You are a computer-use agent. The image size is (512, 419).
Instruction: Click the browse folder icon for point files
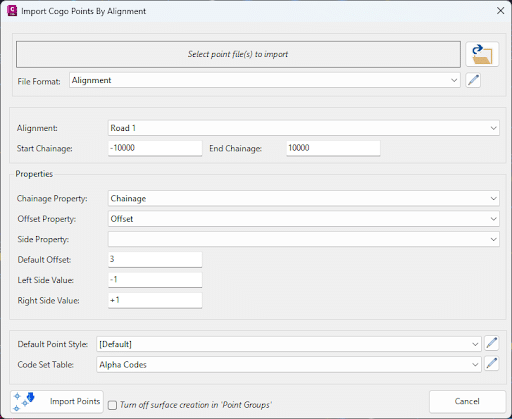pyautogui.click(x=482, y=54)
